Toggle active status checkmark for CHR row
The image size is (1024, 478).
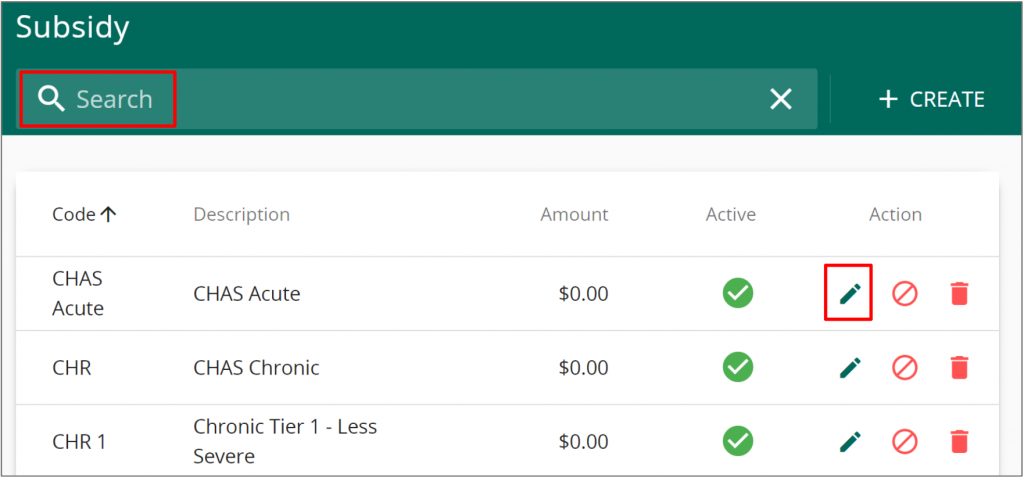pos(738,367)
